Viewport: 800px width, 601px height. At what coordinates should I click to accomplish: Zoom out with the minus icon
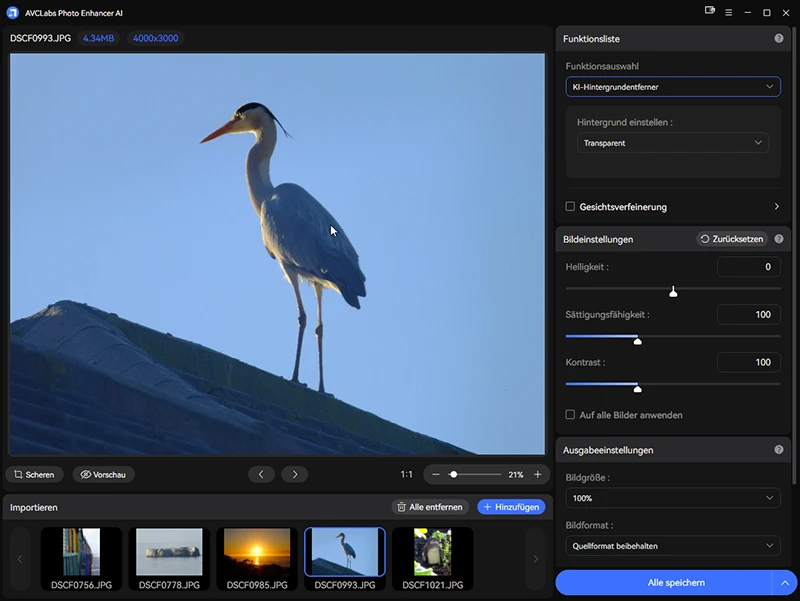coord(436,475)
